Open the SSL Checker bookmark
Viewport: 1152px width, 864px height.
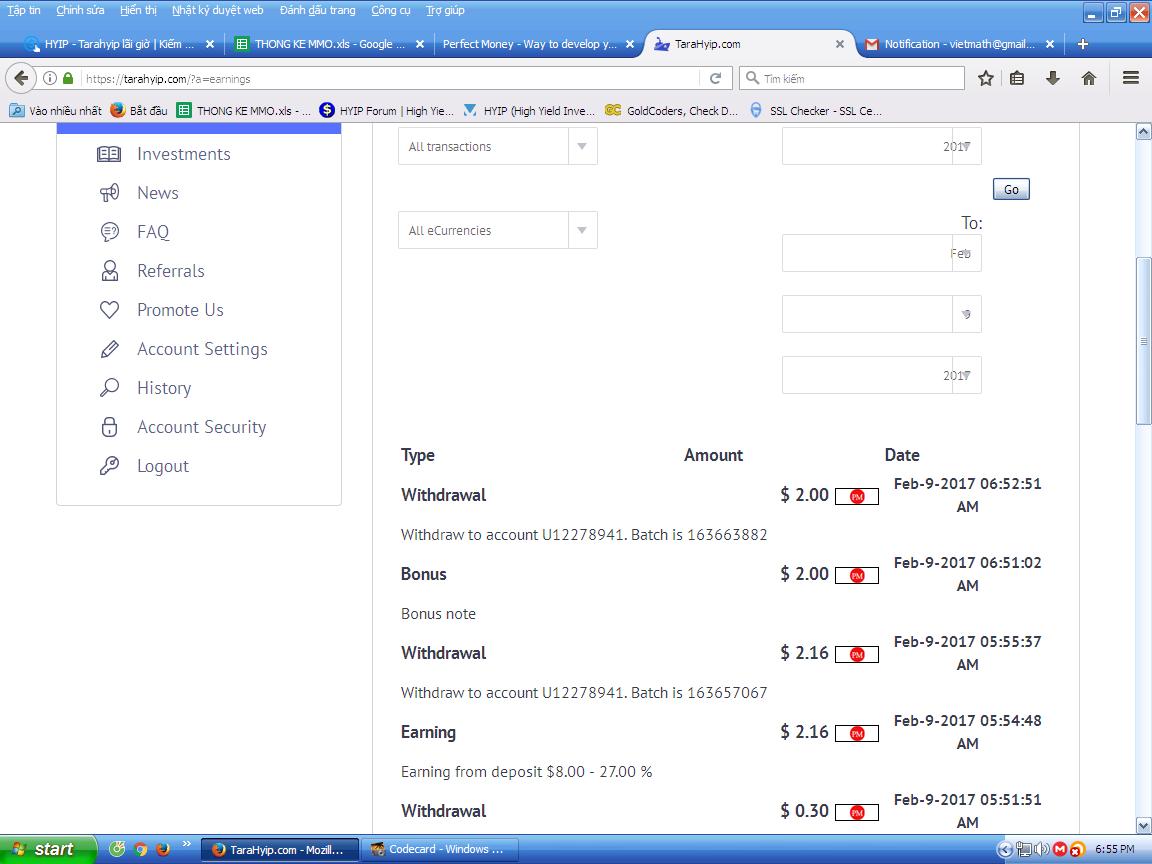(816, 110)
